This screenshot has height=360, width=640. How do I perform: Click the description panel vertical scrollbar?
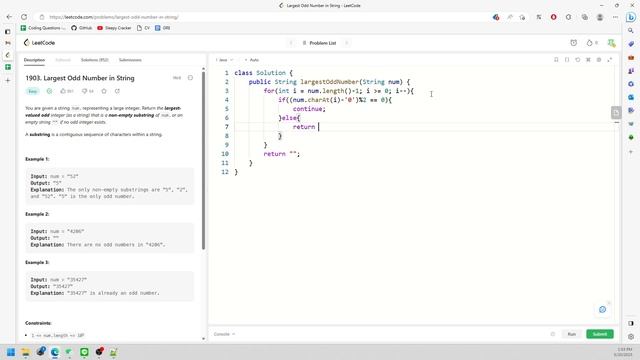[203, 161]
